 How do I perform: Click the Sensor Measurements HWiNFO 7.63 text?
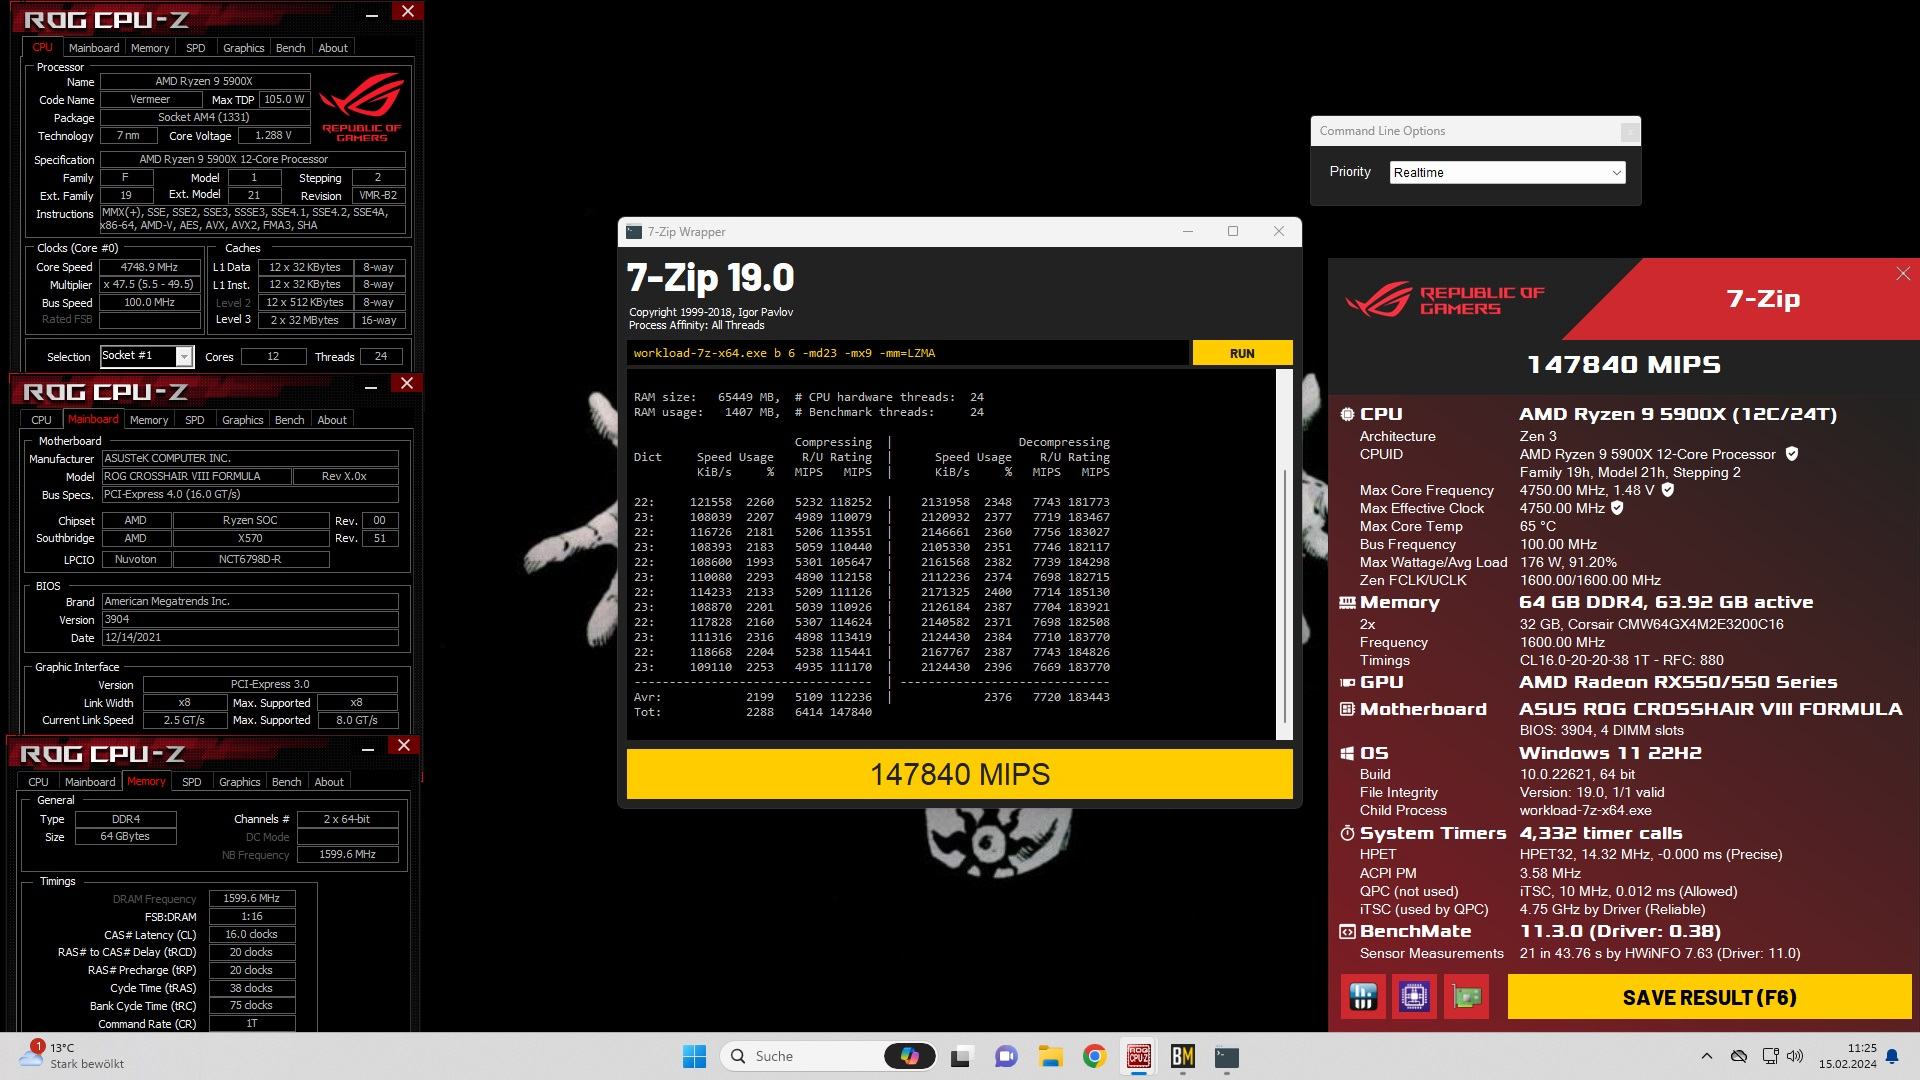pyautogui.click(x=1660, y=953)
